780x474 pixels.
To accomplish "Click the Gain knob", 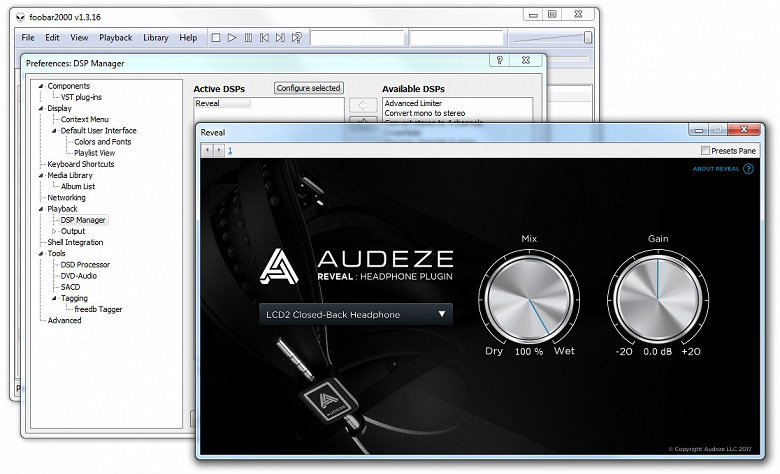I will [x=658, y=298].
